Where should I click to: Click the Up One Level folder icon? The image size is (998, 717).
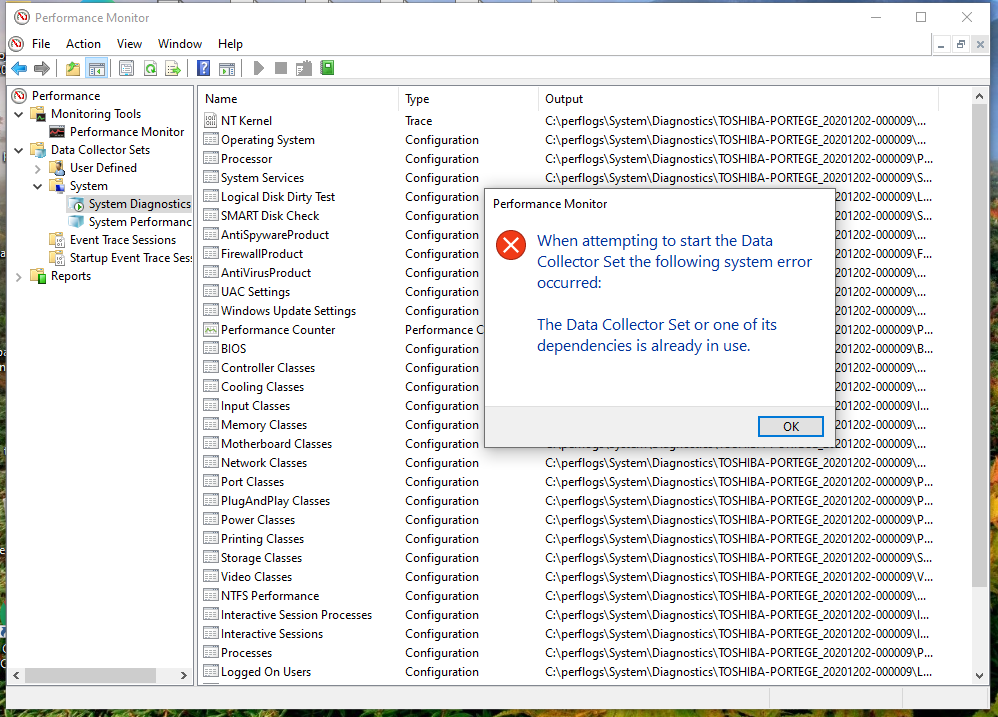point(73,68)
